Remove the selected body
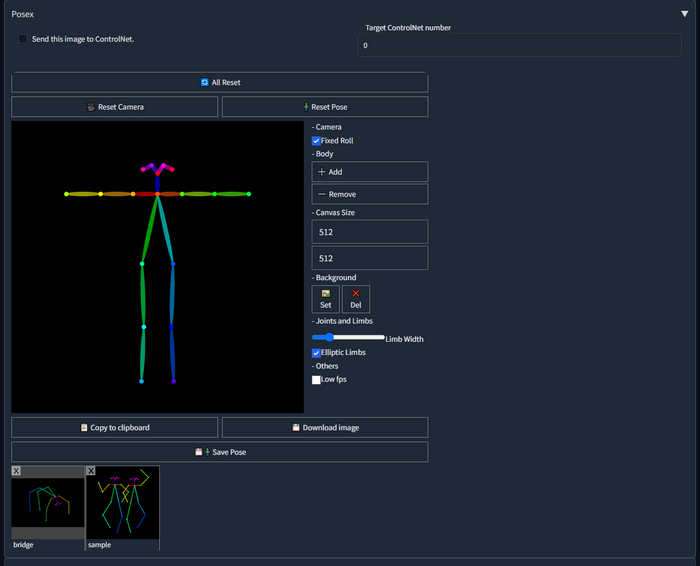Viewport: 700px width, 566px height. (x=369, y=194)
